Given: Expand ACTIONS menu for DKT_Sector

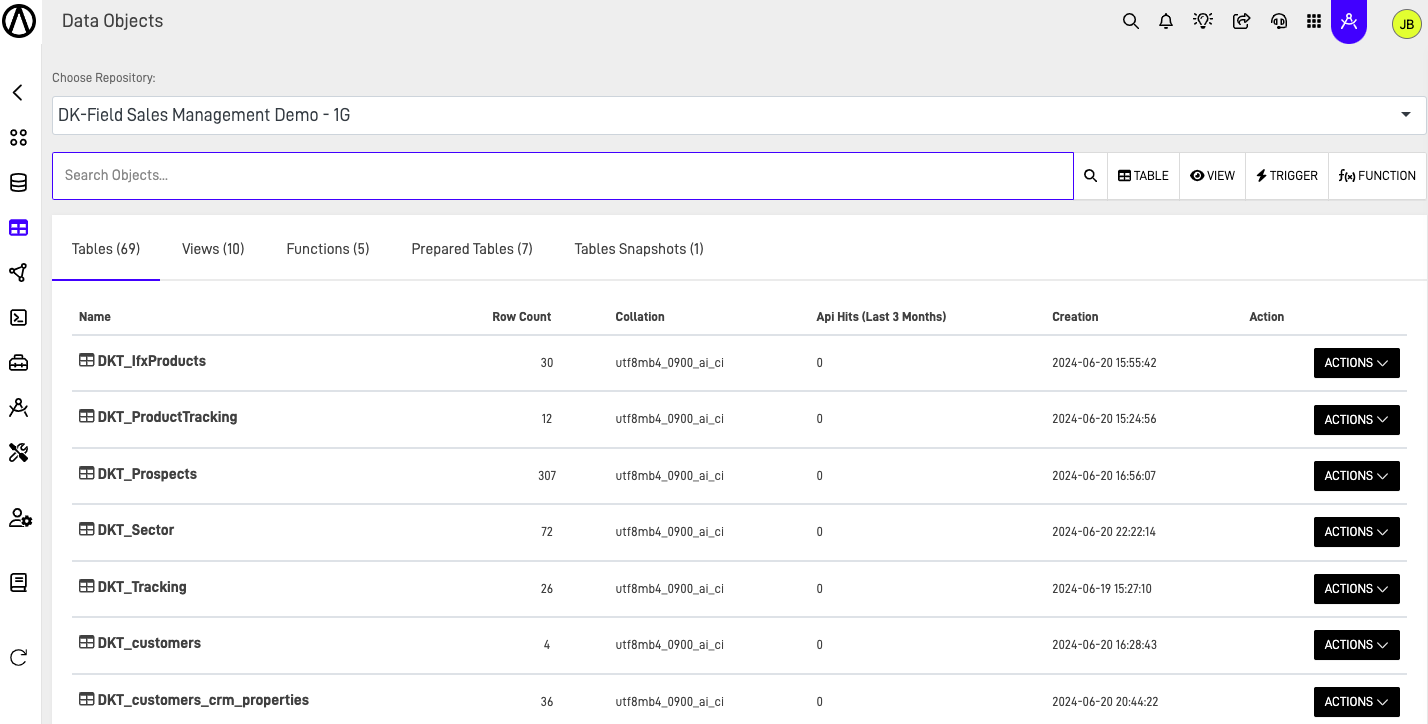Looking at the screenshot, I should point(1356,532).
